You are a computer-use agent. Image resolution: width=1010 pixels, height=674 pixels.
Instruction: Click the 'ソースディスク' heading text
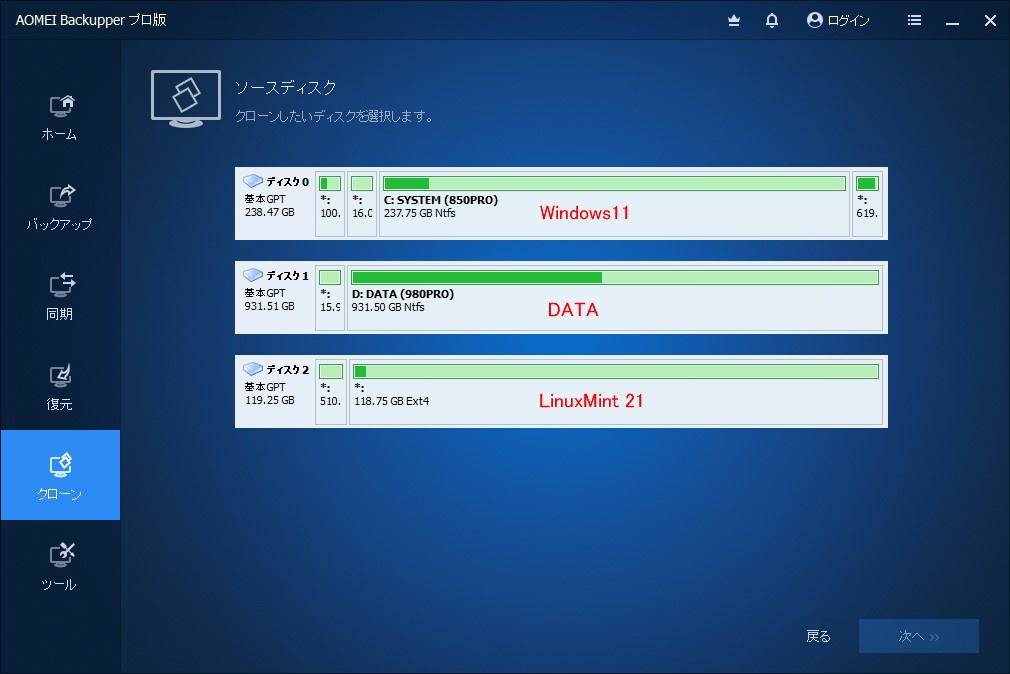pos(285,88)
